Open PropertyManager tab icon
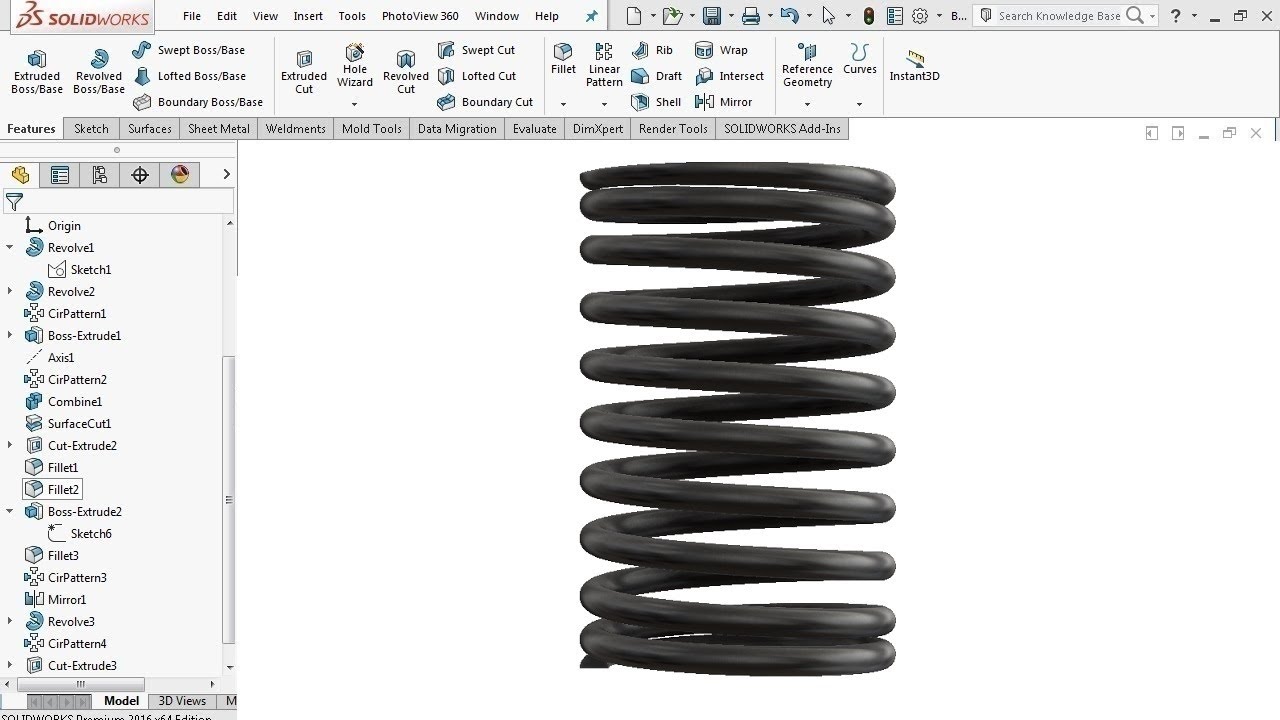The height and width of the screenshot is (720, 1280). click(60, 175)
